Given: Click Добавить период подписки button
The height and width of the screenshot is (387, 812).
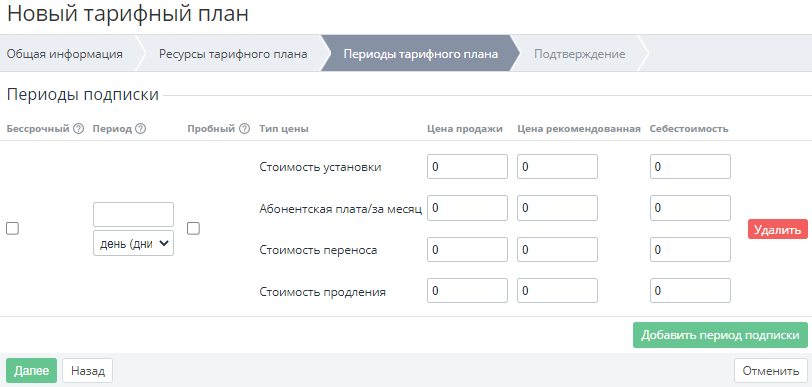Looking at the screenshot, I should click(x=720, y=335).
